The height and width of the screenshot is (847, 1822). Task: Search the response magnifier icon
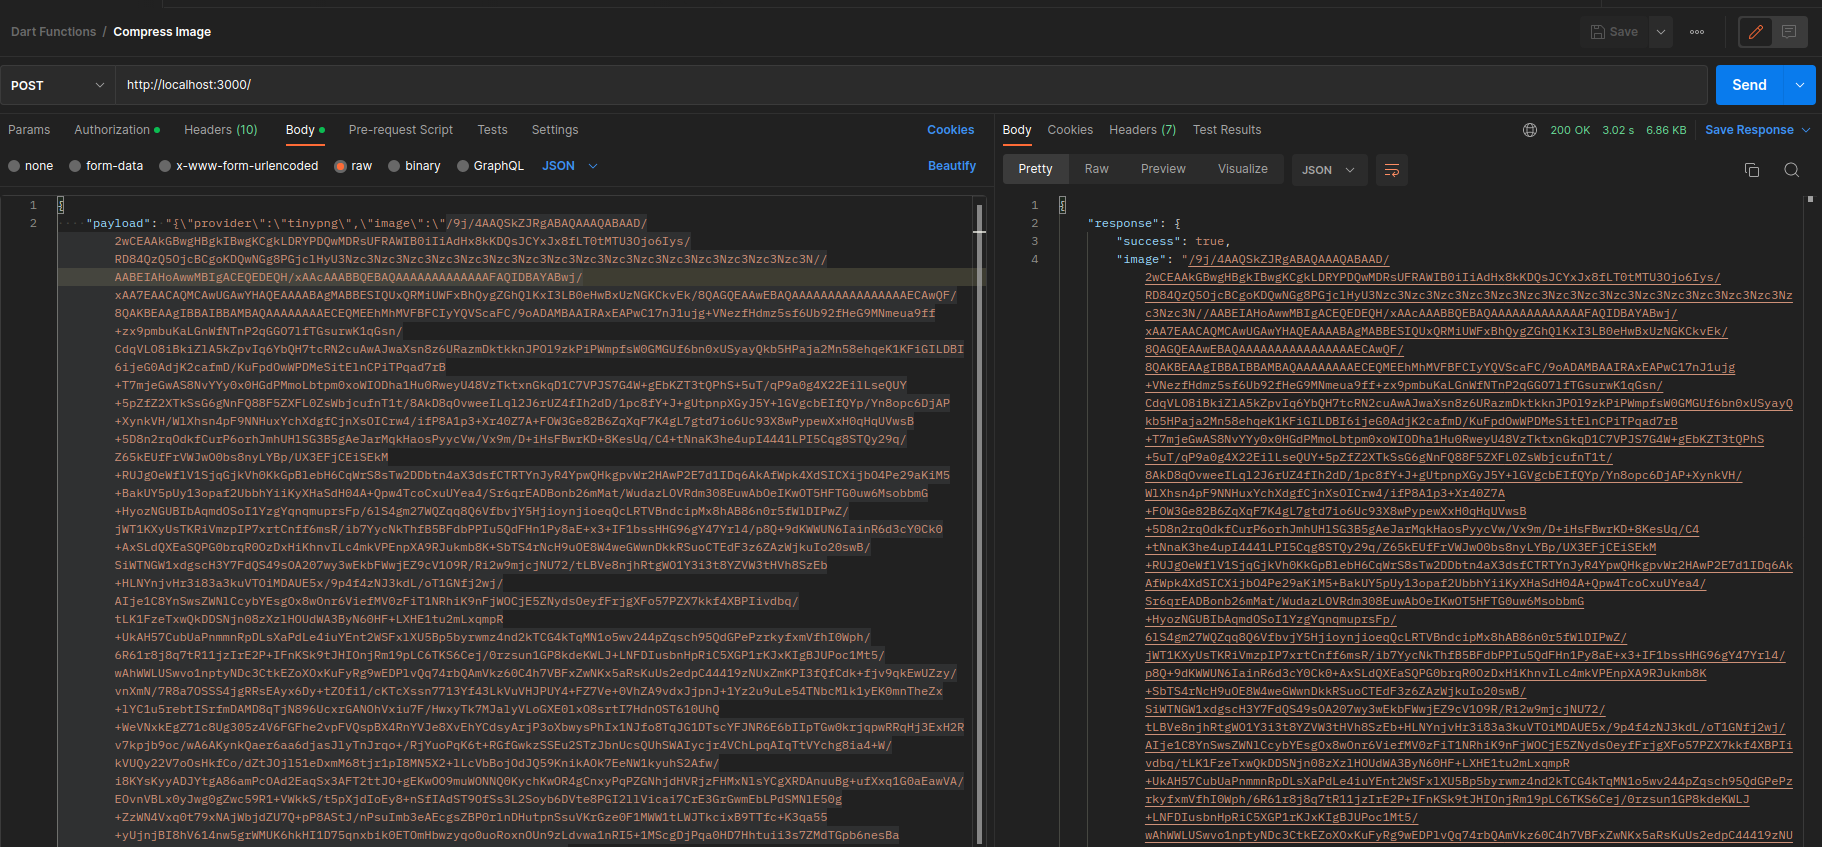point(1792,170)
